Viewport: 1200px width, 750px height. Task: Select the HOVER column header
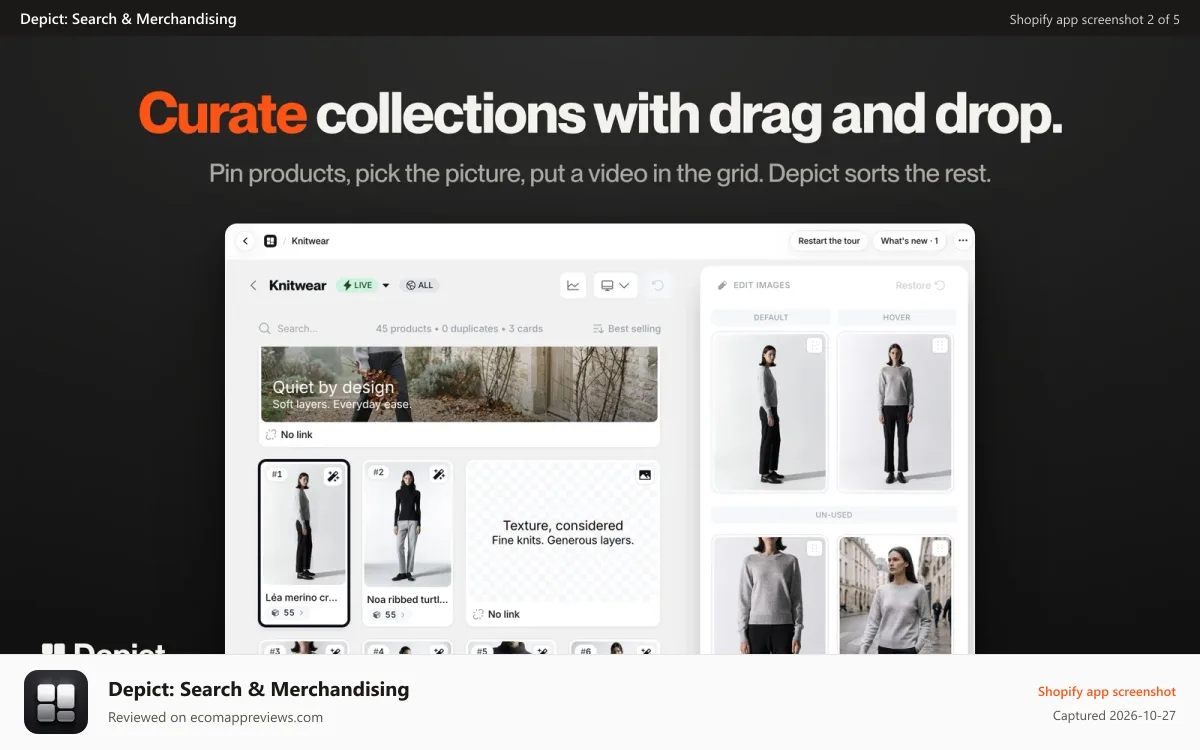[896, 317]
